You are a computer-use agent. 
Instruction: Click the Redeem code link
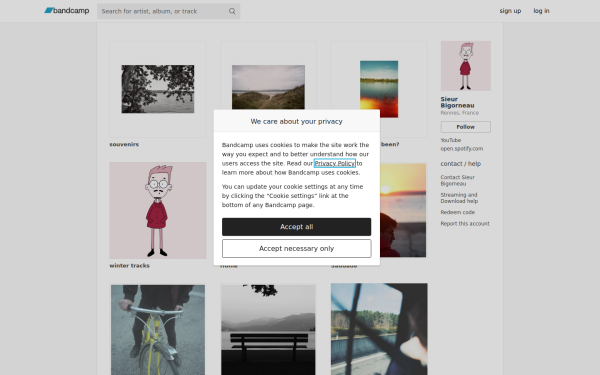click(457, 212)
